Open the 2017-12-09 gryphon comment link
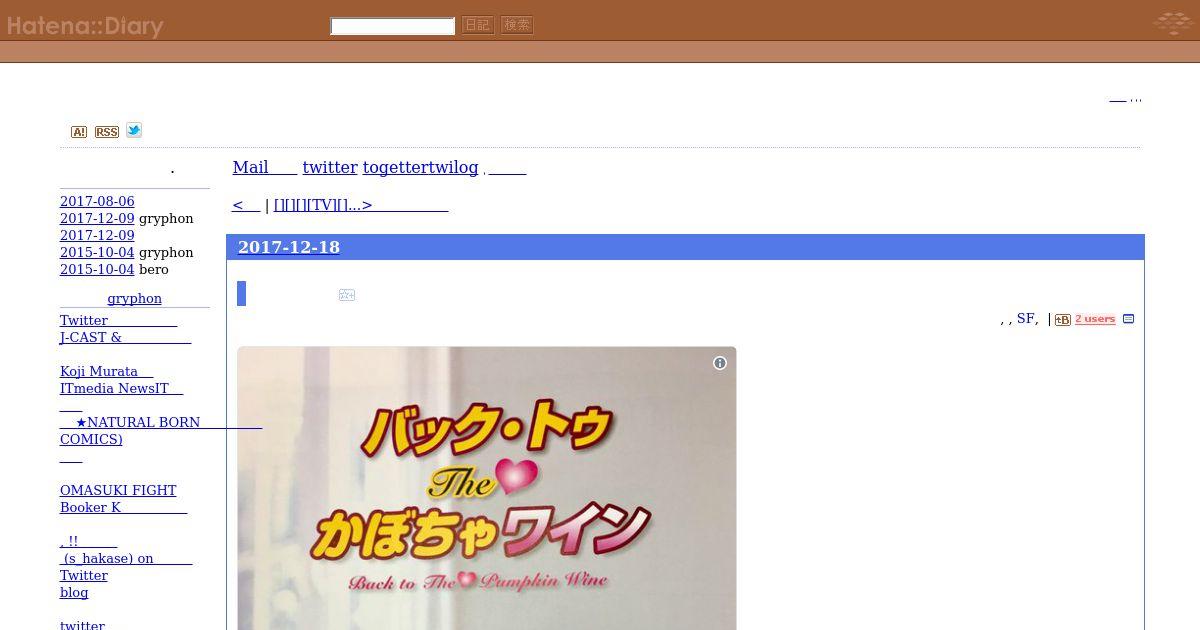The height and width of the screenshot is (630, 1200). (97, 218)
